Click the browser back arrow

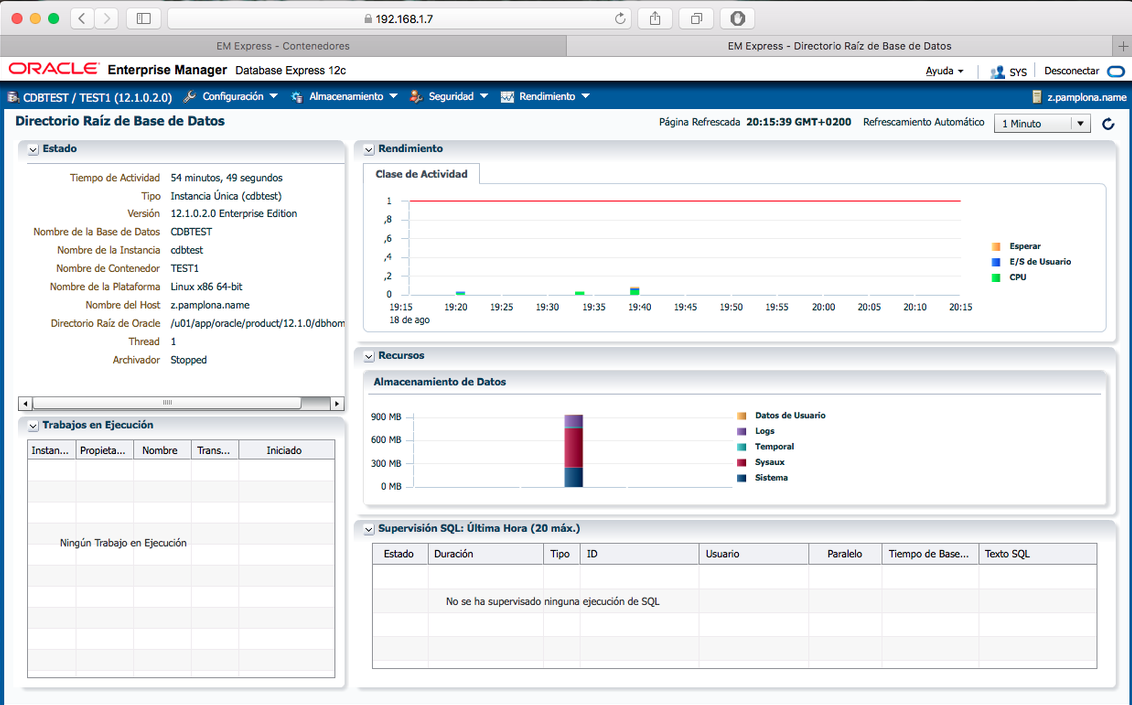tap(81, 18)
